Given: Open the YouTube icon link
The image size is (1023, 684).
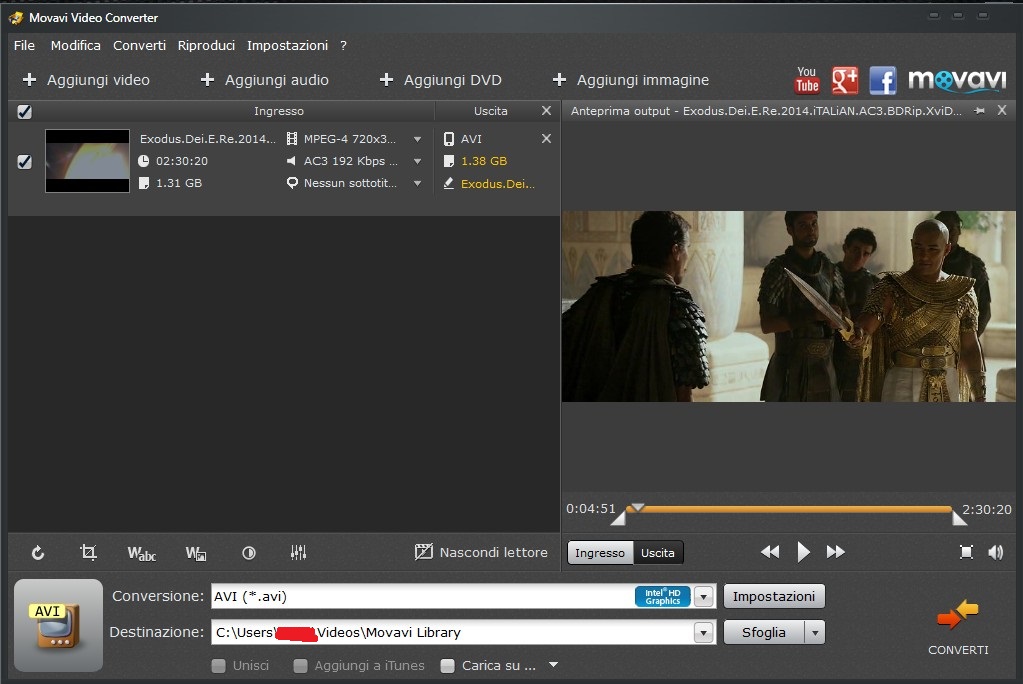Looking at the screenshot, I should 807,80.
